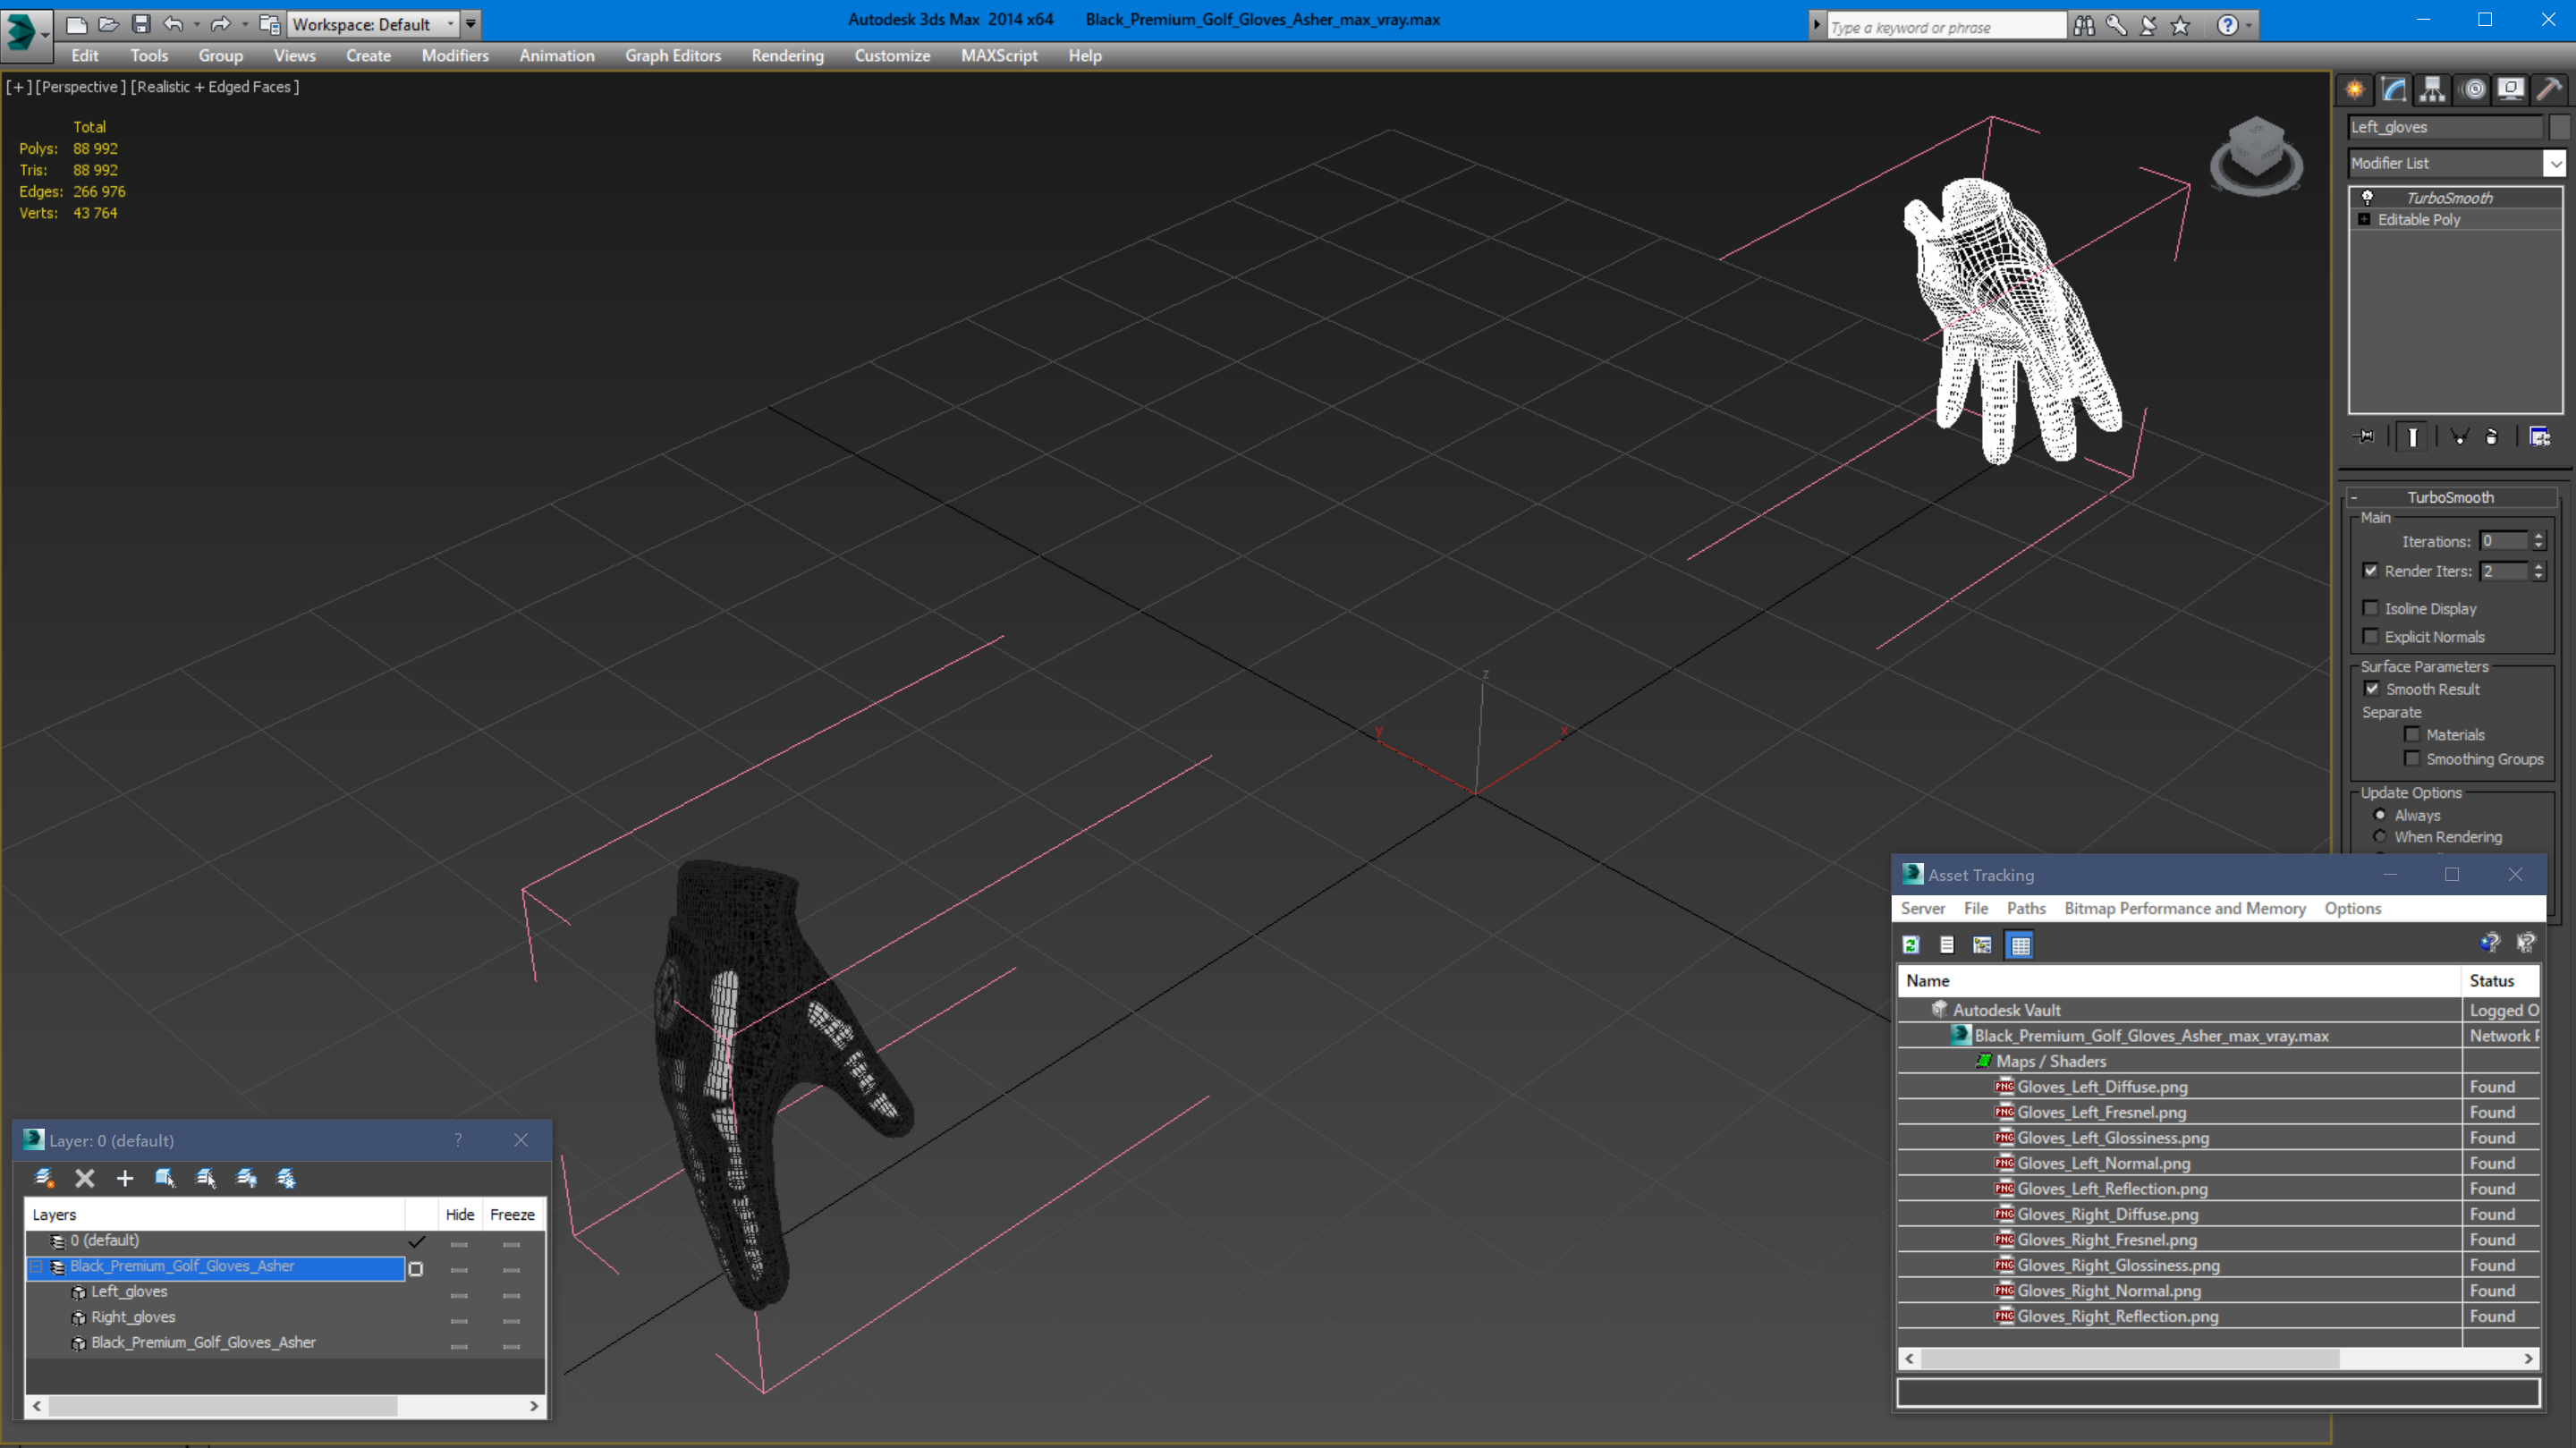Click the Save File toolbar icon
The image size is (2576, 1448).
point(141,24)
